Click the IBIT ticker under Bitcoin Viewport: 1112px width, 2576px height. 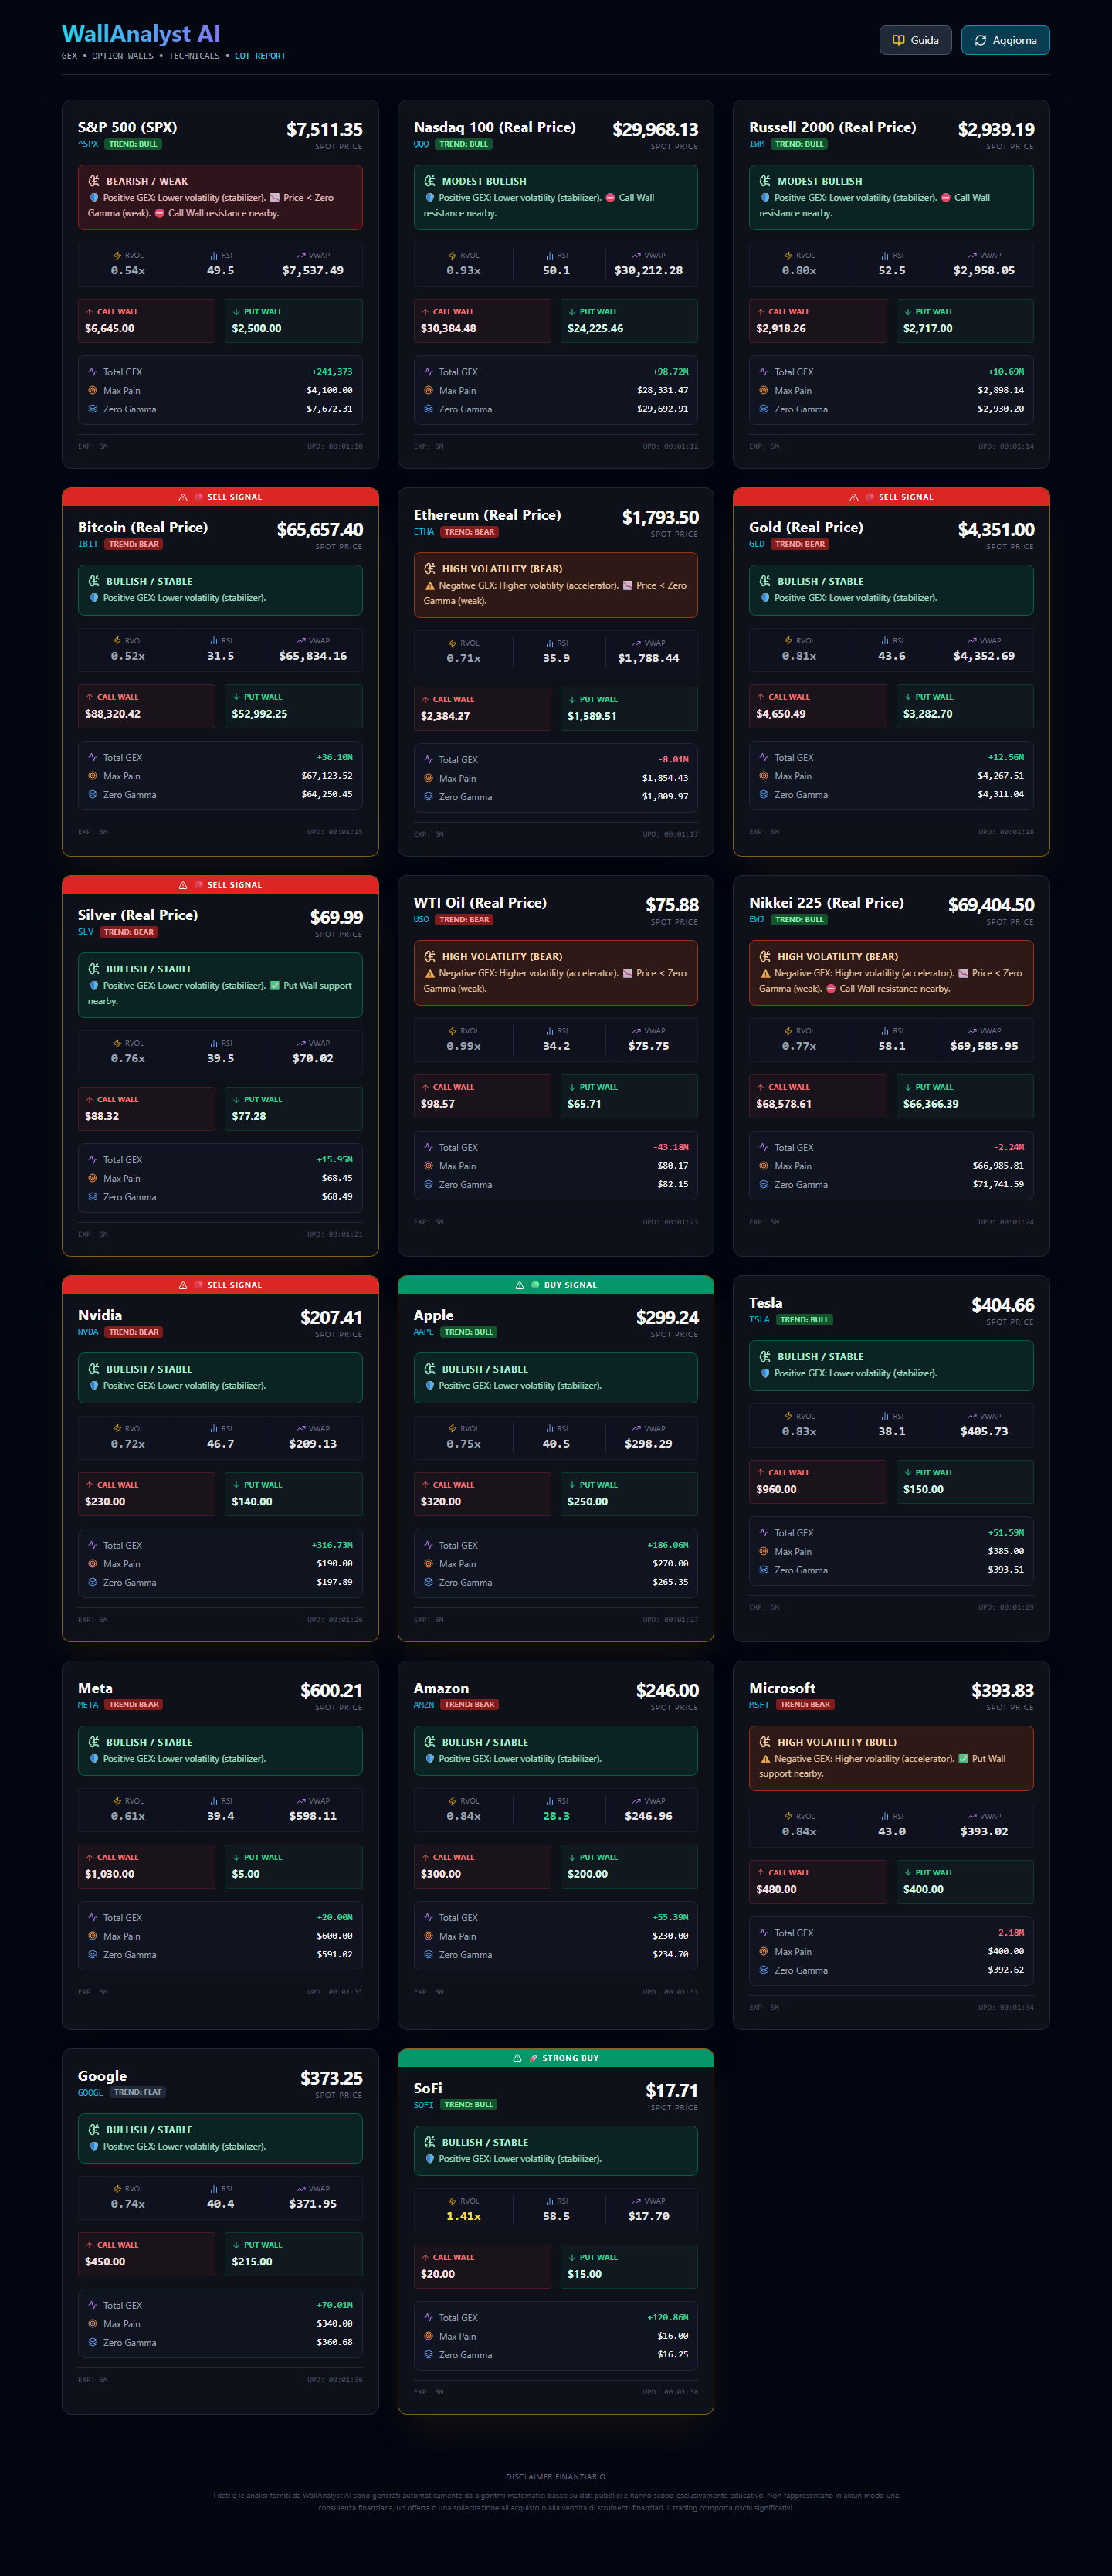pos(88,544)
